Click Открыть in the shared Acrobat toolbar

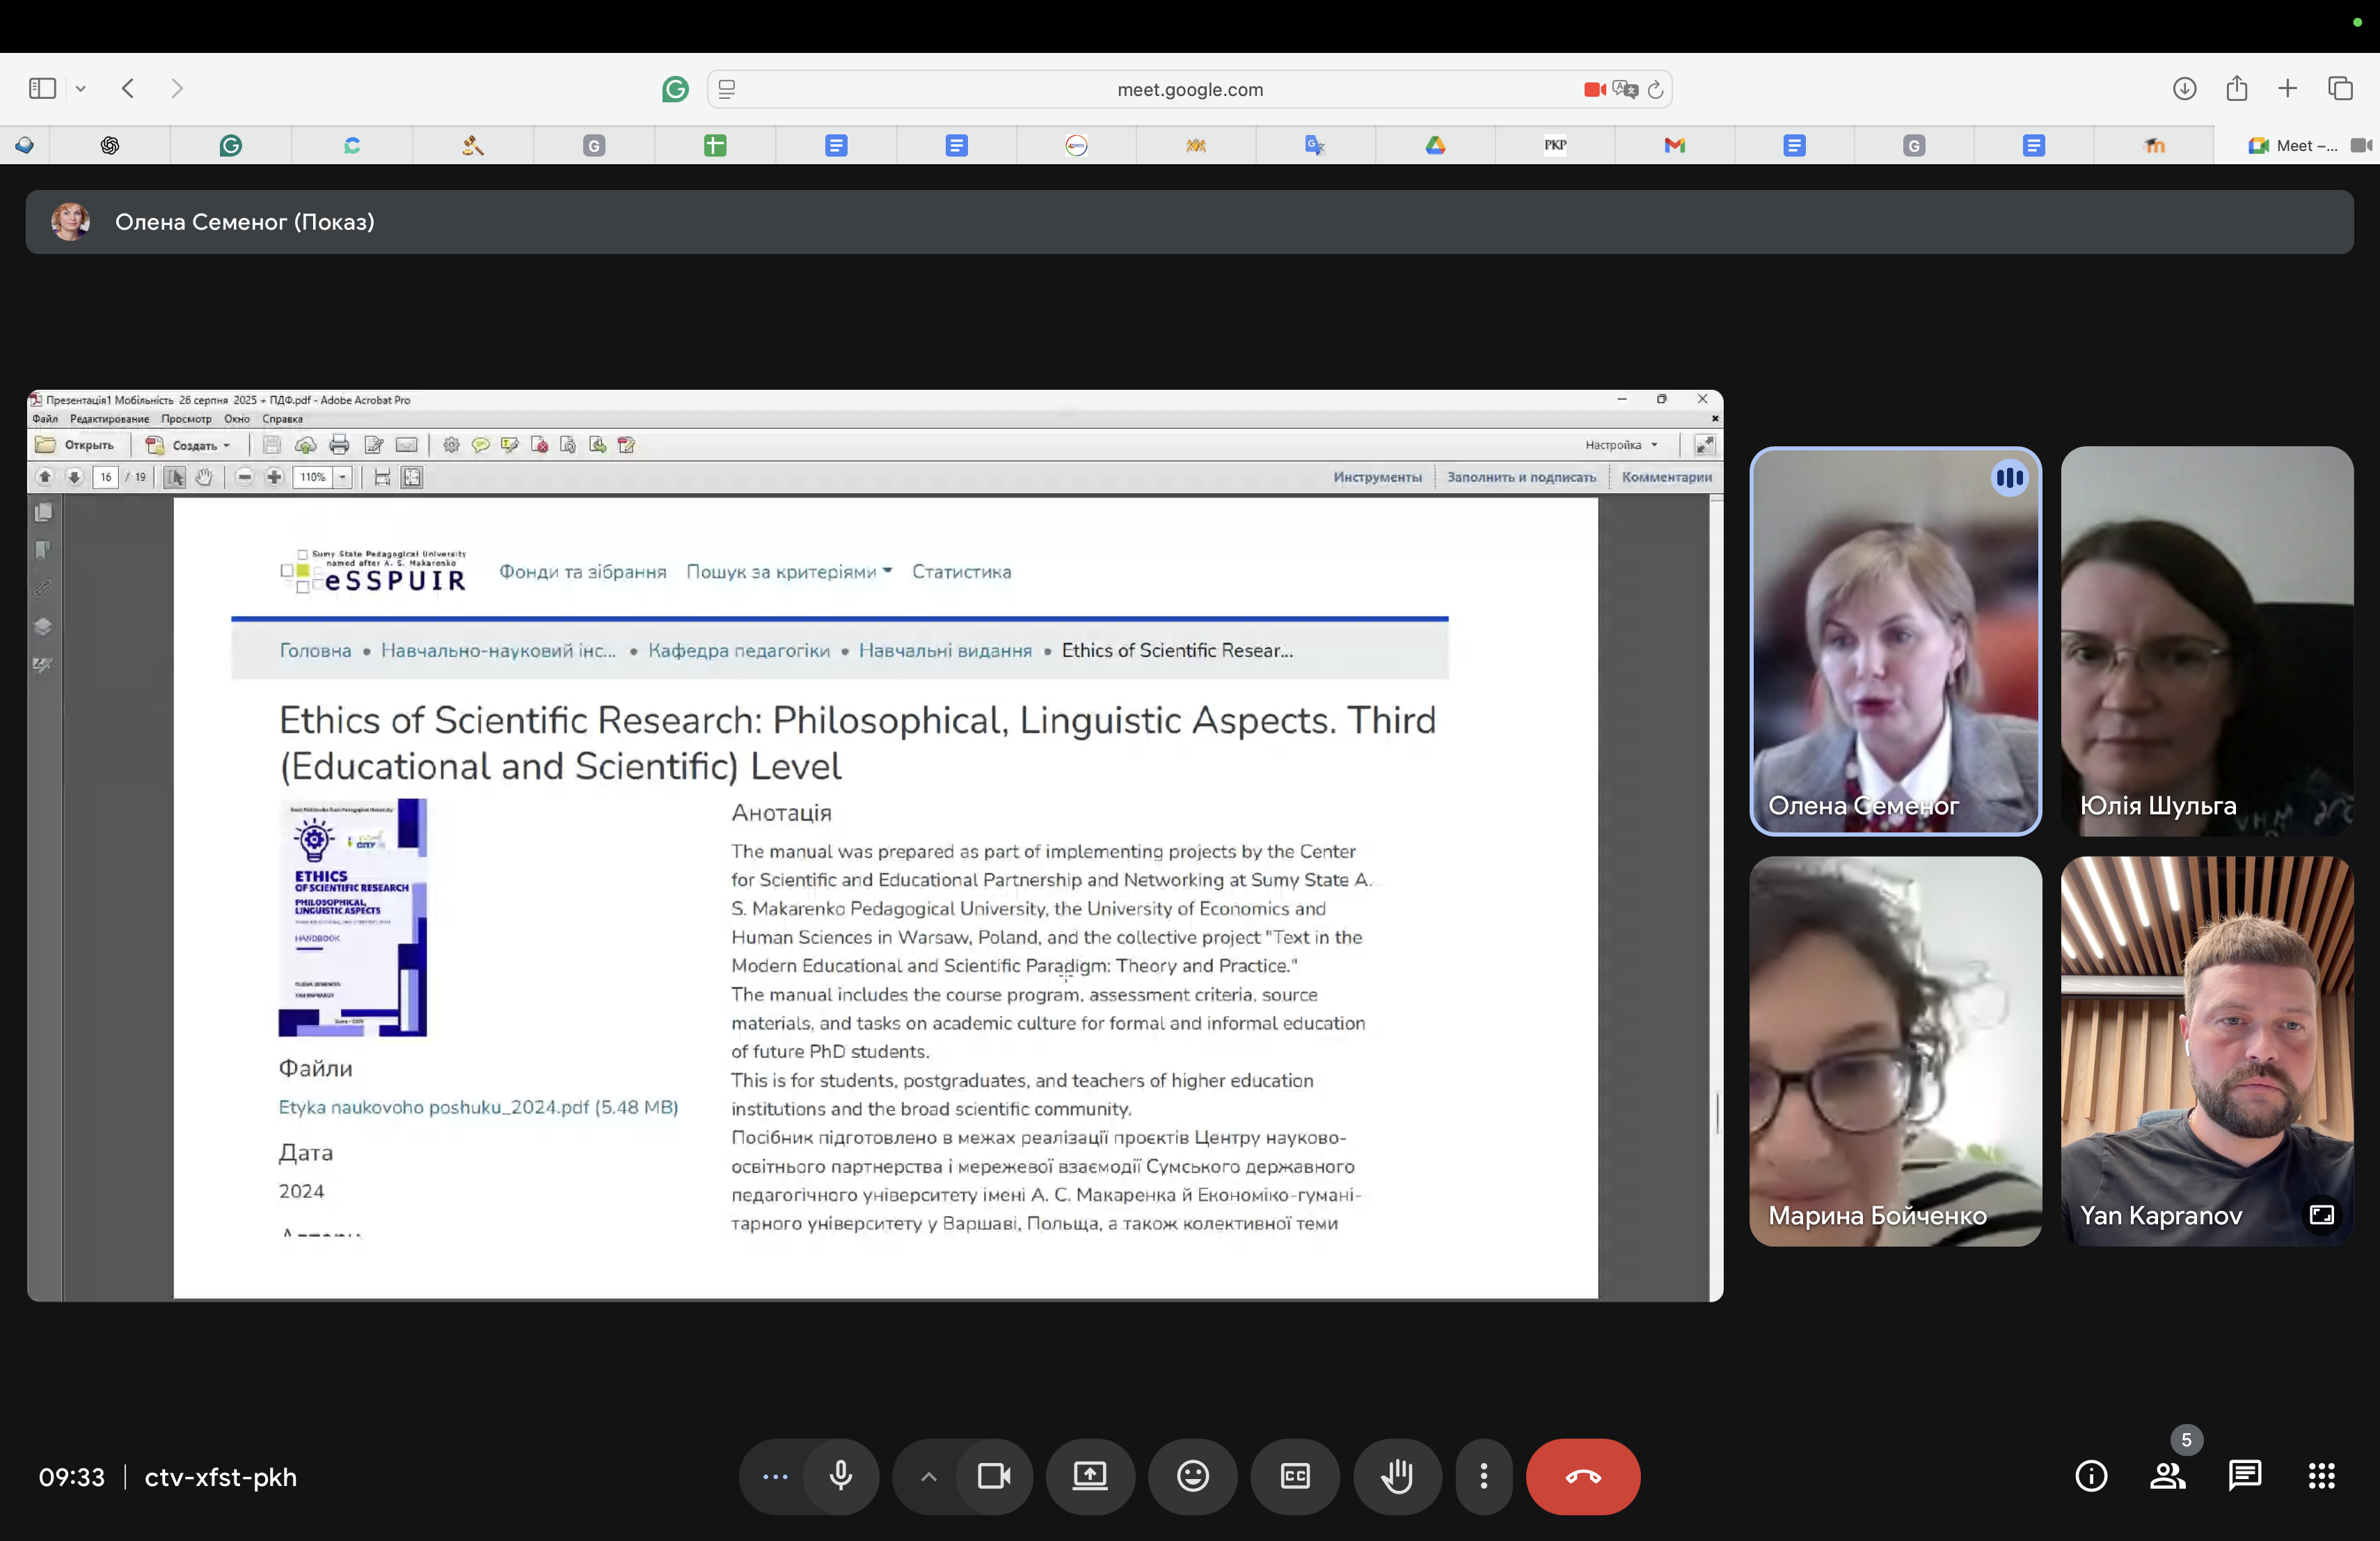pos(75,445)
